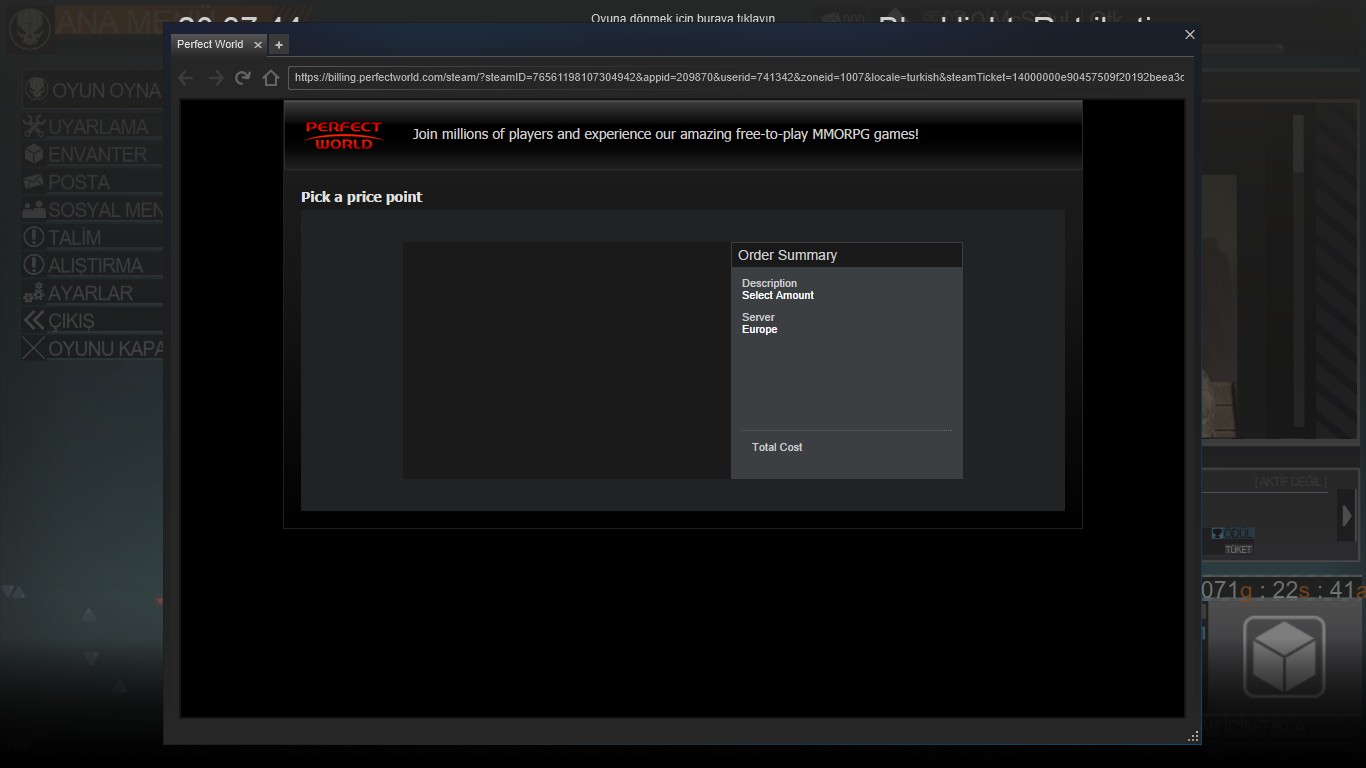Open AYARLAR in game menu
This screenshot has width=1366, height=768.
click(x=92, y=294)
